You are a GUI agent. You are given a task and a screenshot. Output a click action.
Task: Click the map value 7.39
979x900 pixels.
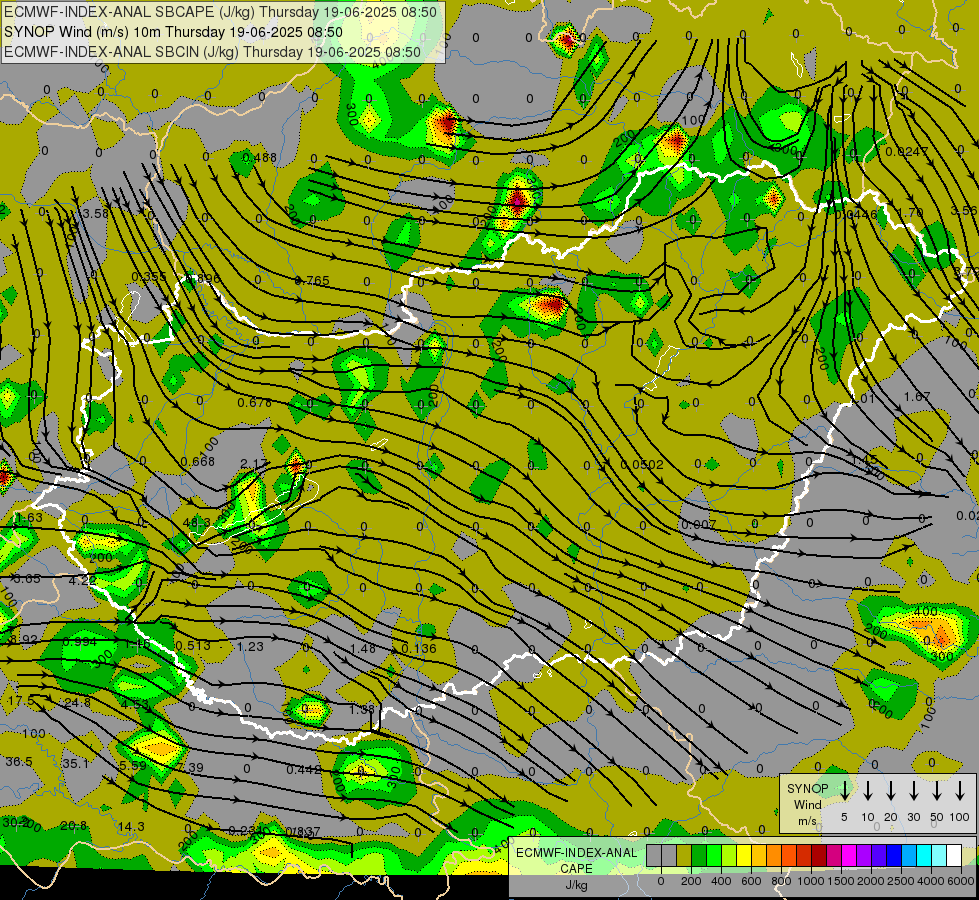pyautogui.click(x=190, y=767)
